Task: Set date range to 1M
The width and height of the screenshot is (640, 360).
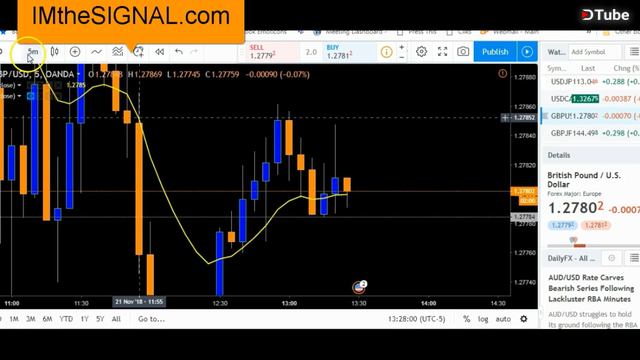Action: pyautogui.click(x=14, y=319)
